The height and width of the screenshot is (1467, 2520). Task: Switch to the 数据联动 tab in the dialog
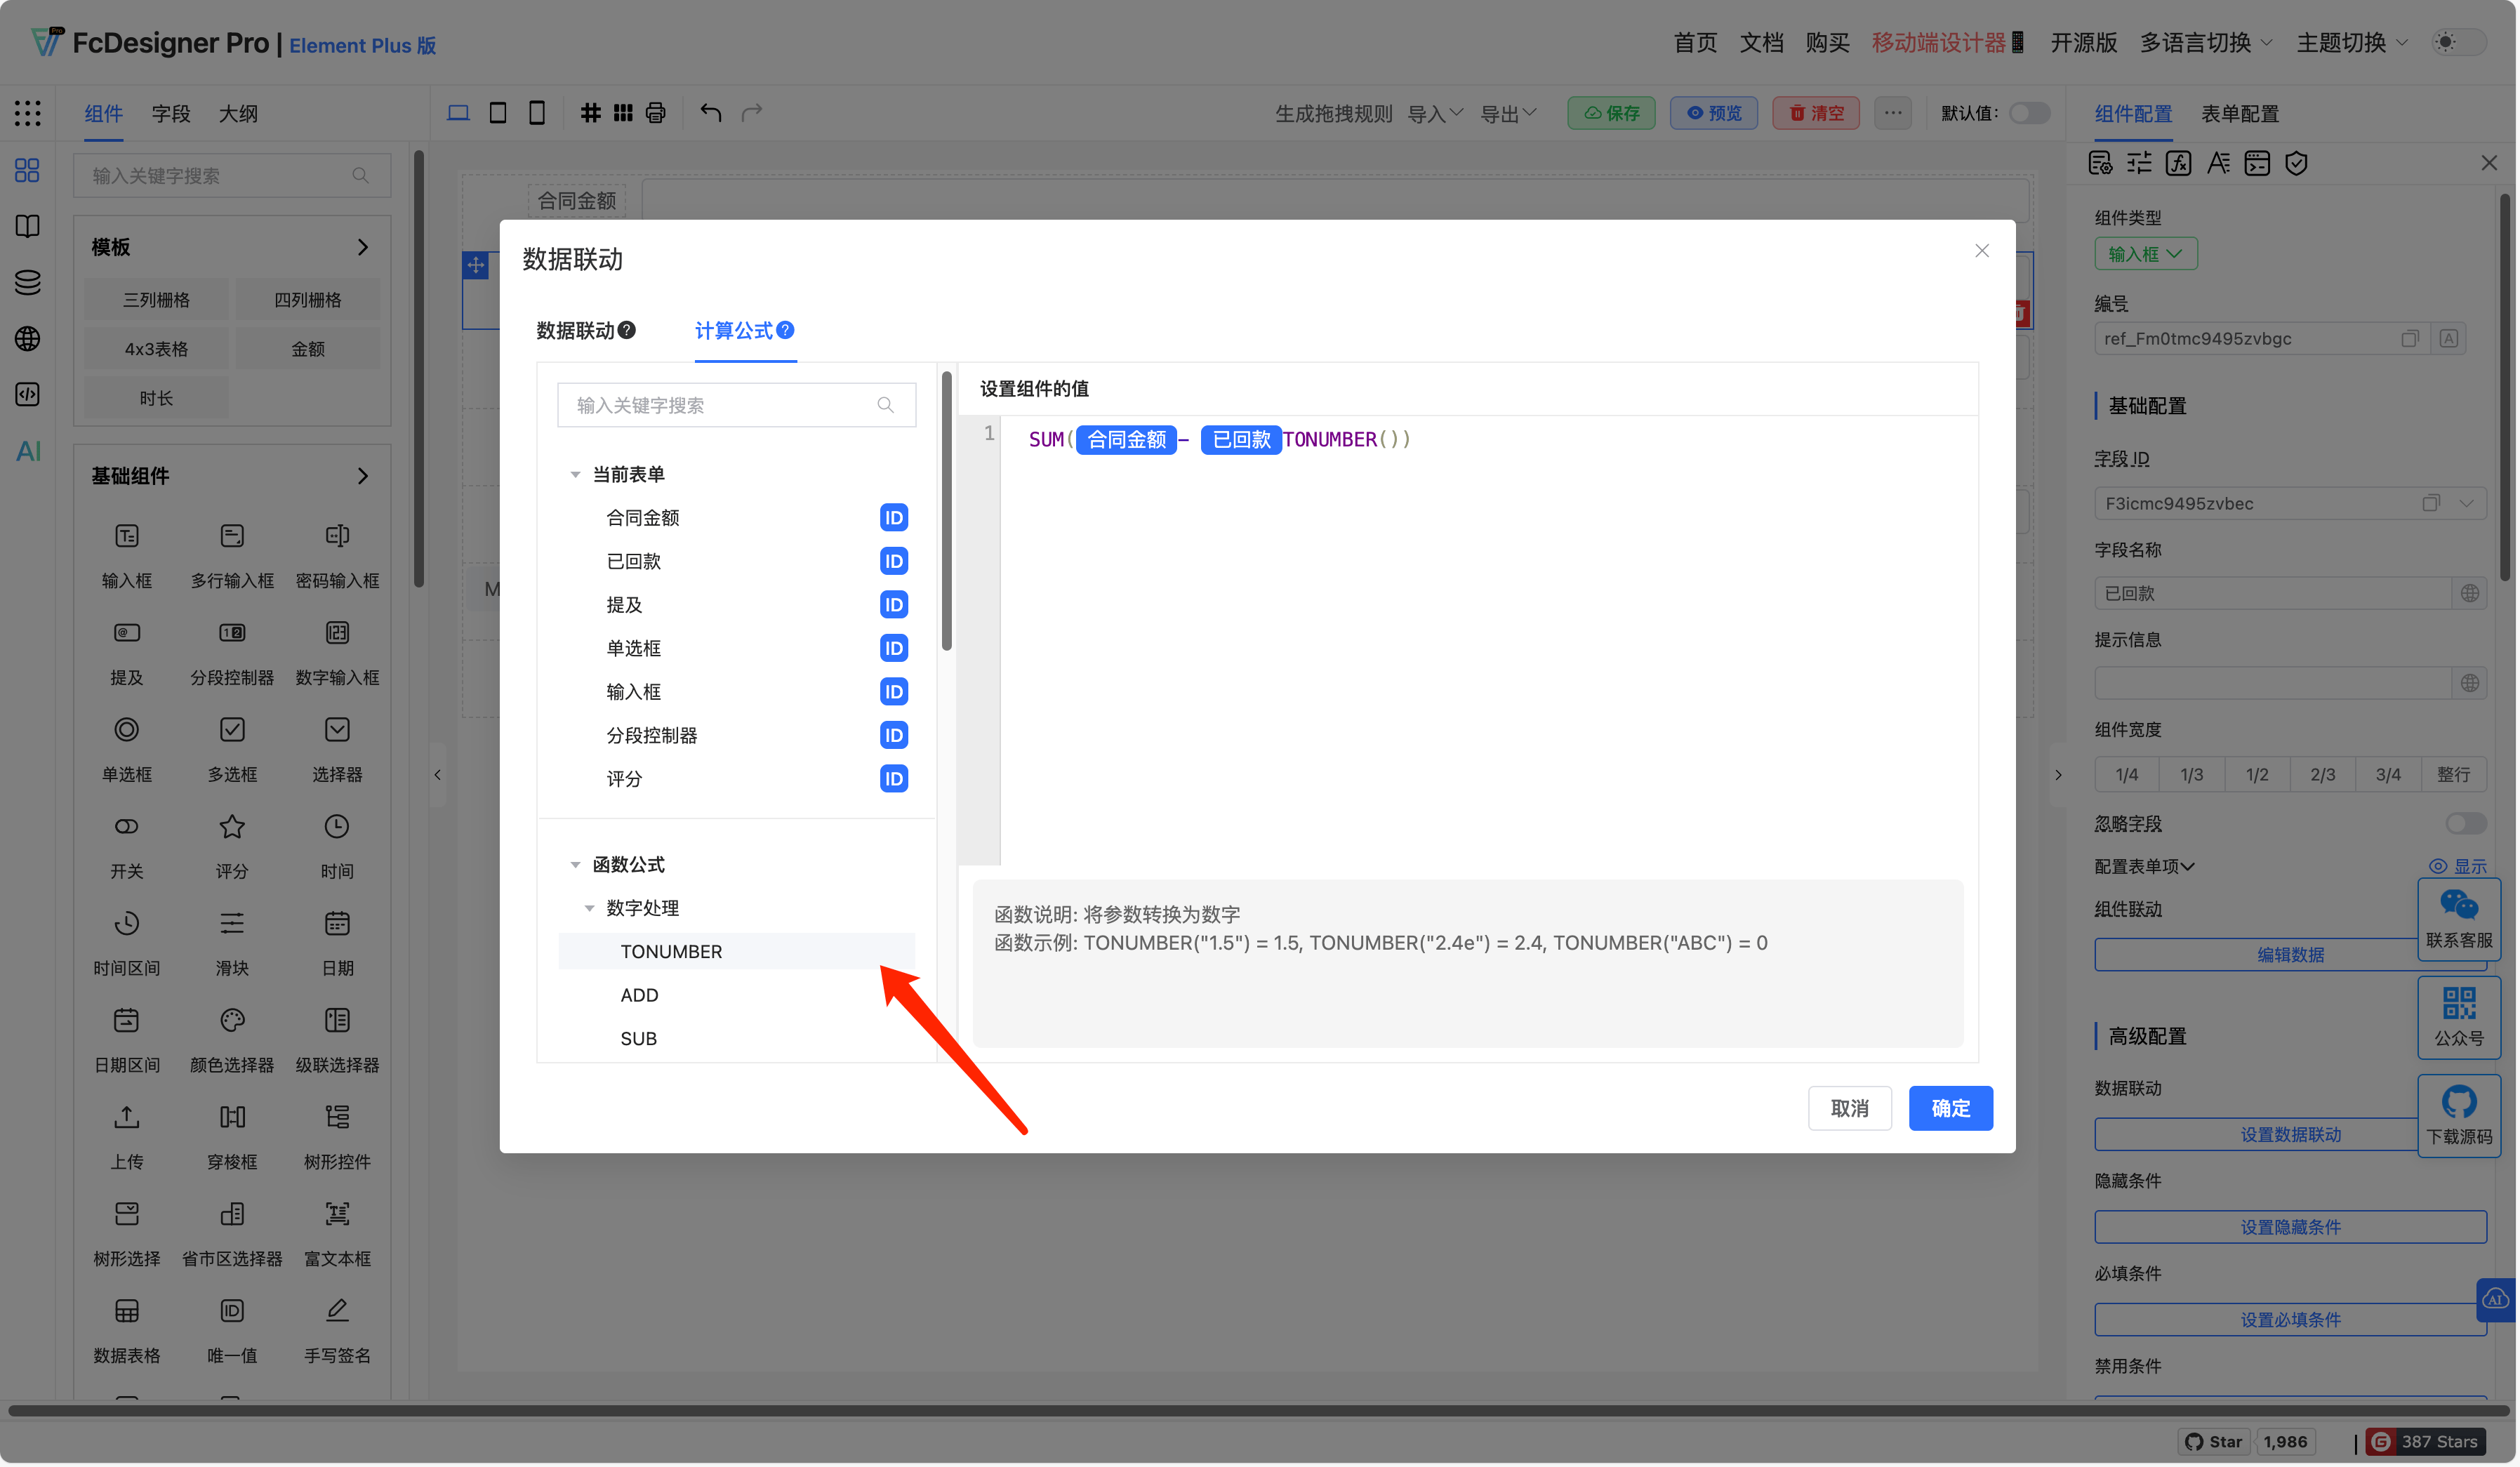coord(575,331)
